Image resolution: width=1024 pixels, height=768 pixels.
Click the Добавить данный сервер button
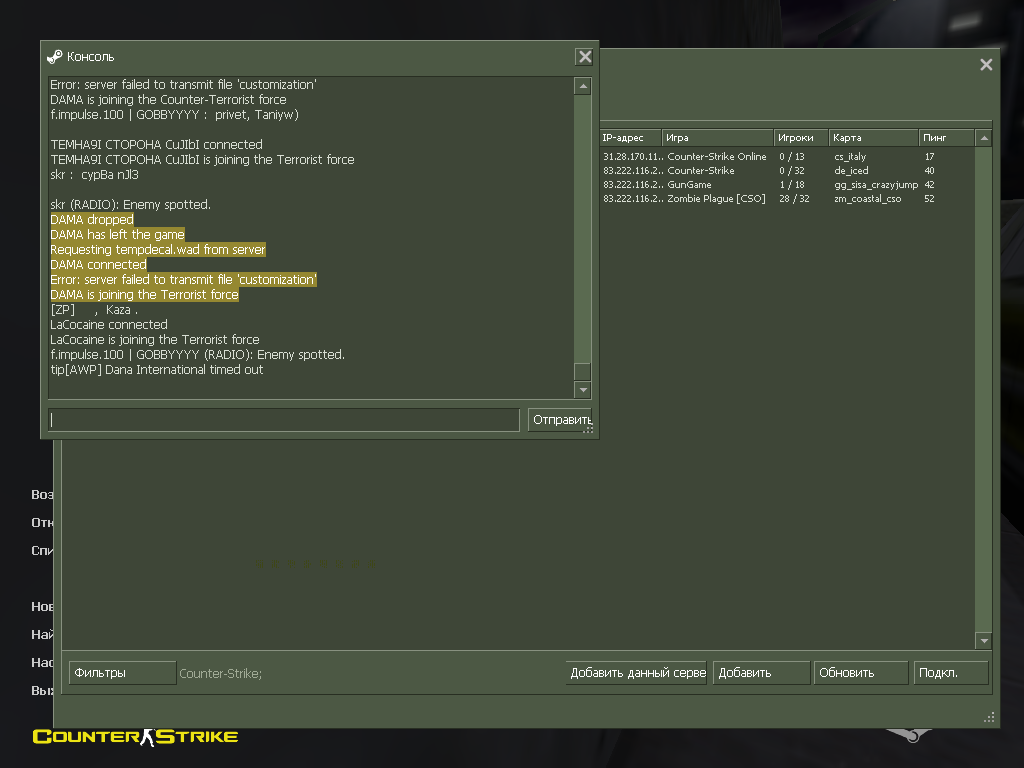pyautogui.click(x=637, y=673)
